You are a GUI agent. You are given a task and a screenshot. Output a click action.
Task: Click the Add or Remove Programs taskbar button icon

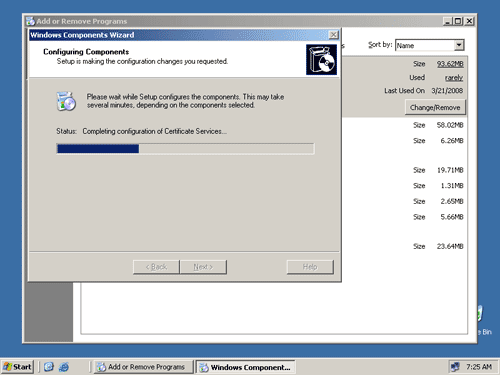coord(101,367)
